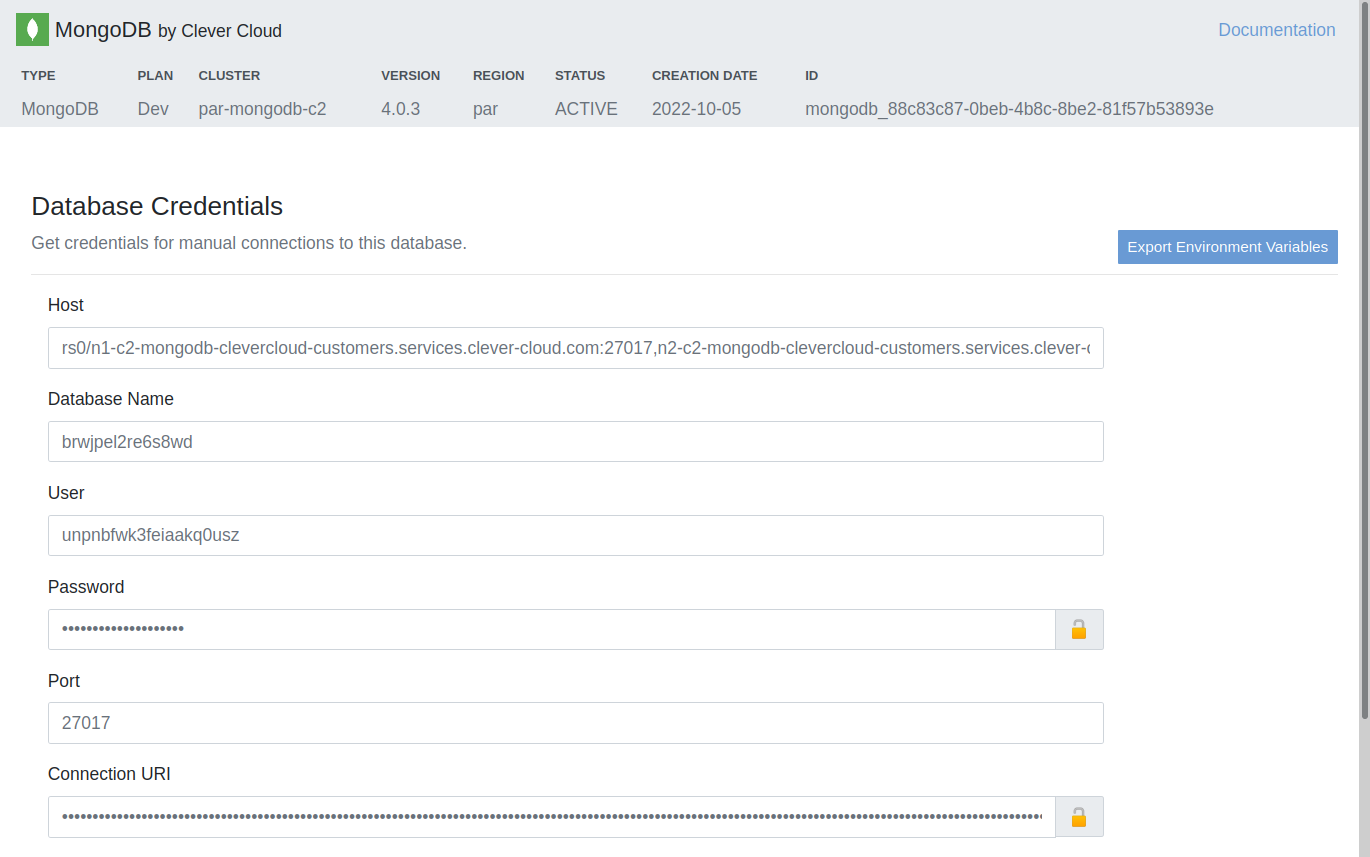Click the PLAN column header
This screenshot has height=857, width=1370.
coord(155,75)
